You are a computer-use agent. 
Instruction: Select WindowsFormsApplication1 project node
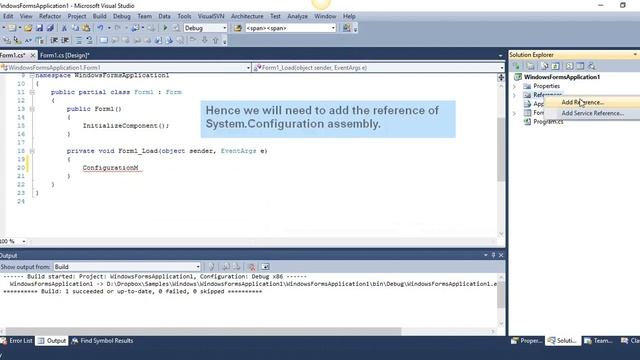click(562, 77)
